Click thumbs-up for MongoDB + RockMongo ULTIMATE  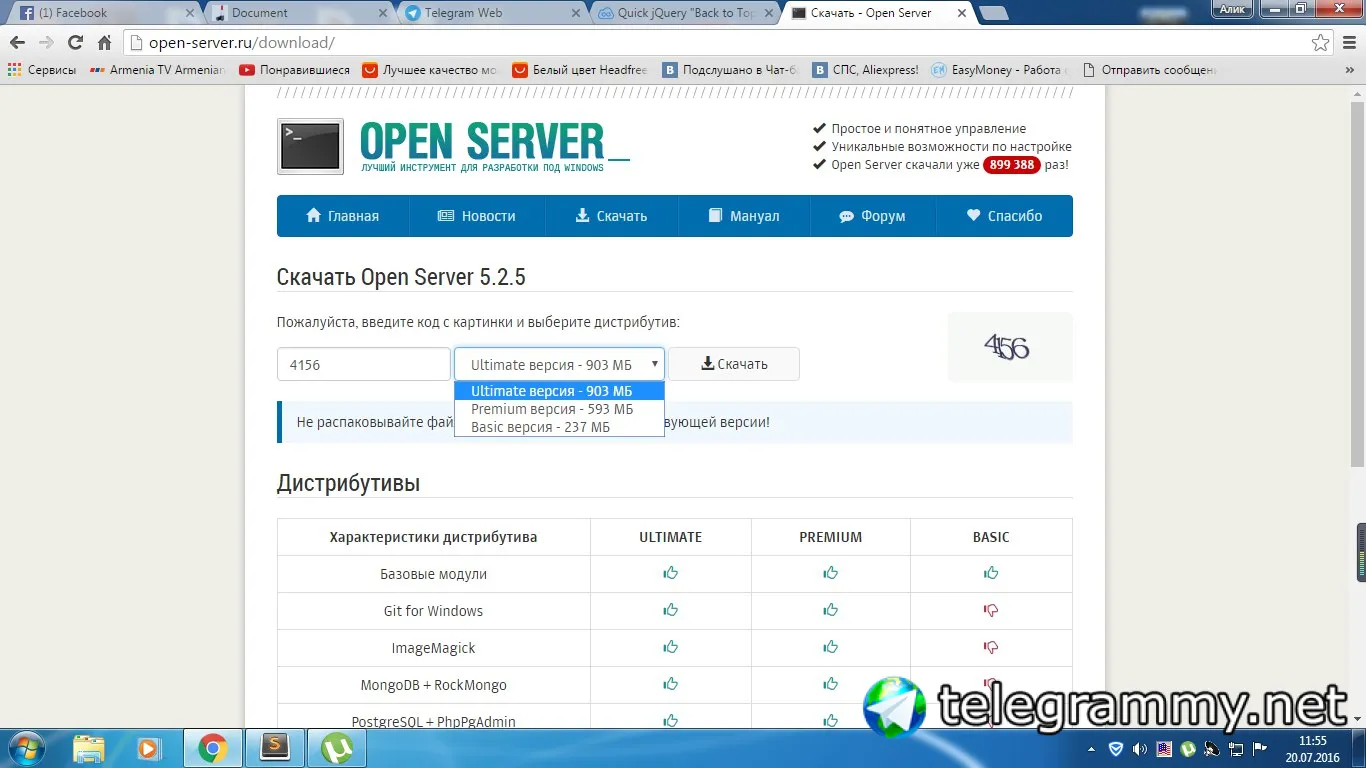670,685
